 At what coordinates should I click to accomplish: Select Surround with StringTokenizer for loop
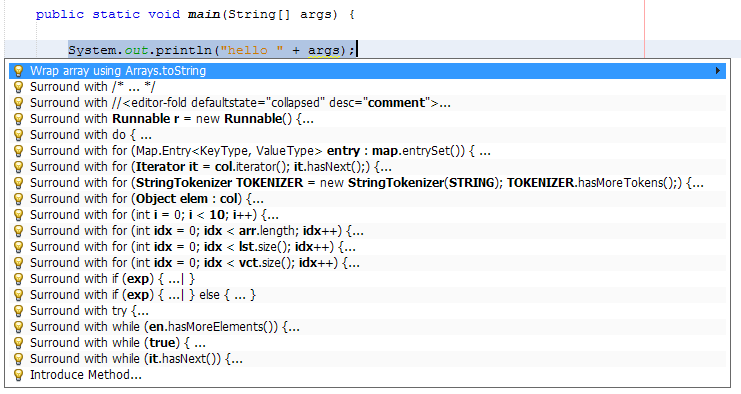coord(367,183)
